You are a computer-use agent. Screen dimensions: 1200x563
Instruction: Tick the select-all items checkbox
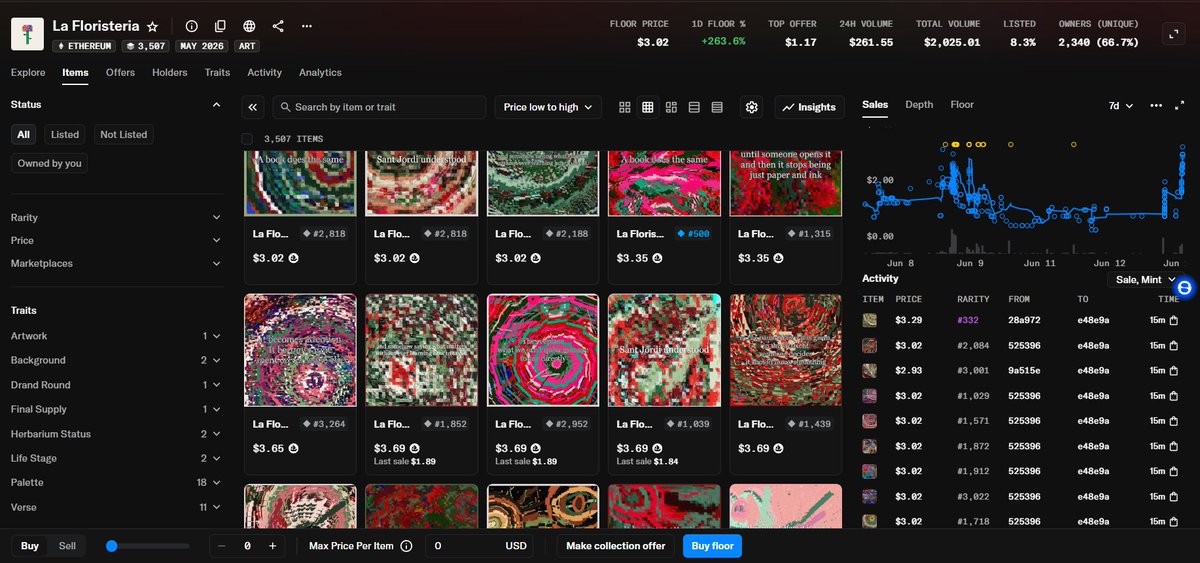pyautogui.click(x=247, y=139)
